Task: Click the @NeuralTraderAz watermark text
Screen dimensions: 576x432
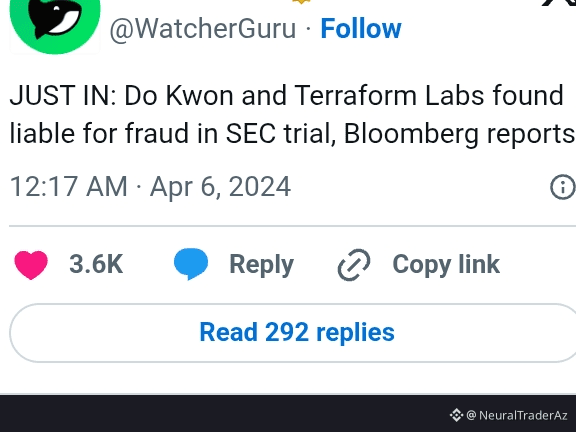Action: (x=517, y=415)
